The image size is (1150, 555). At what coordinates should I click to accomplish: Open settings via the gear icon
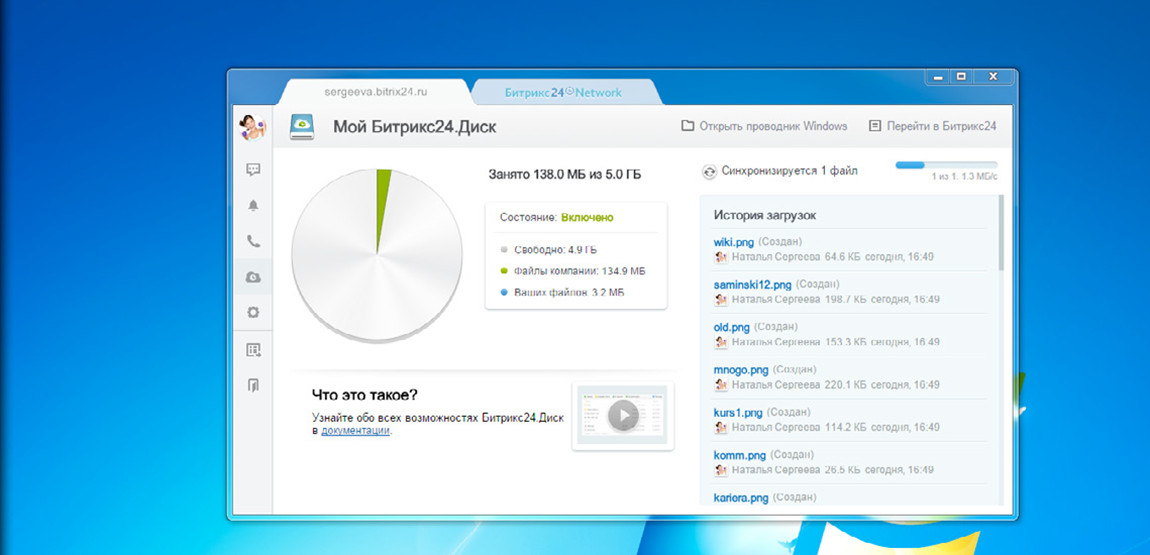pyautogui.click(x=253, y=313)
